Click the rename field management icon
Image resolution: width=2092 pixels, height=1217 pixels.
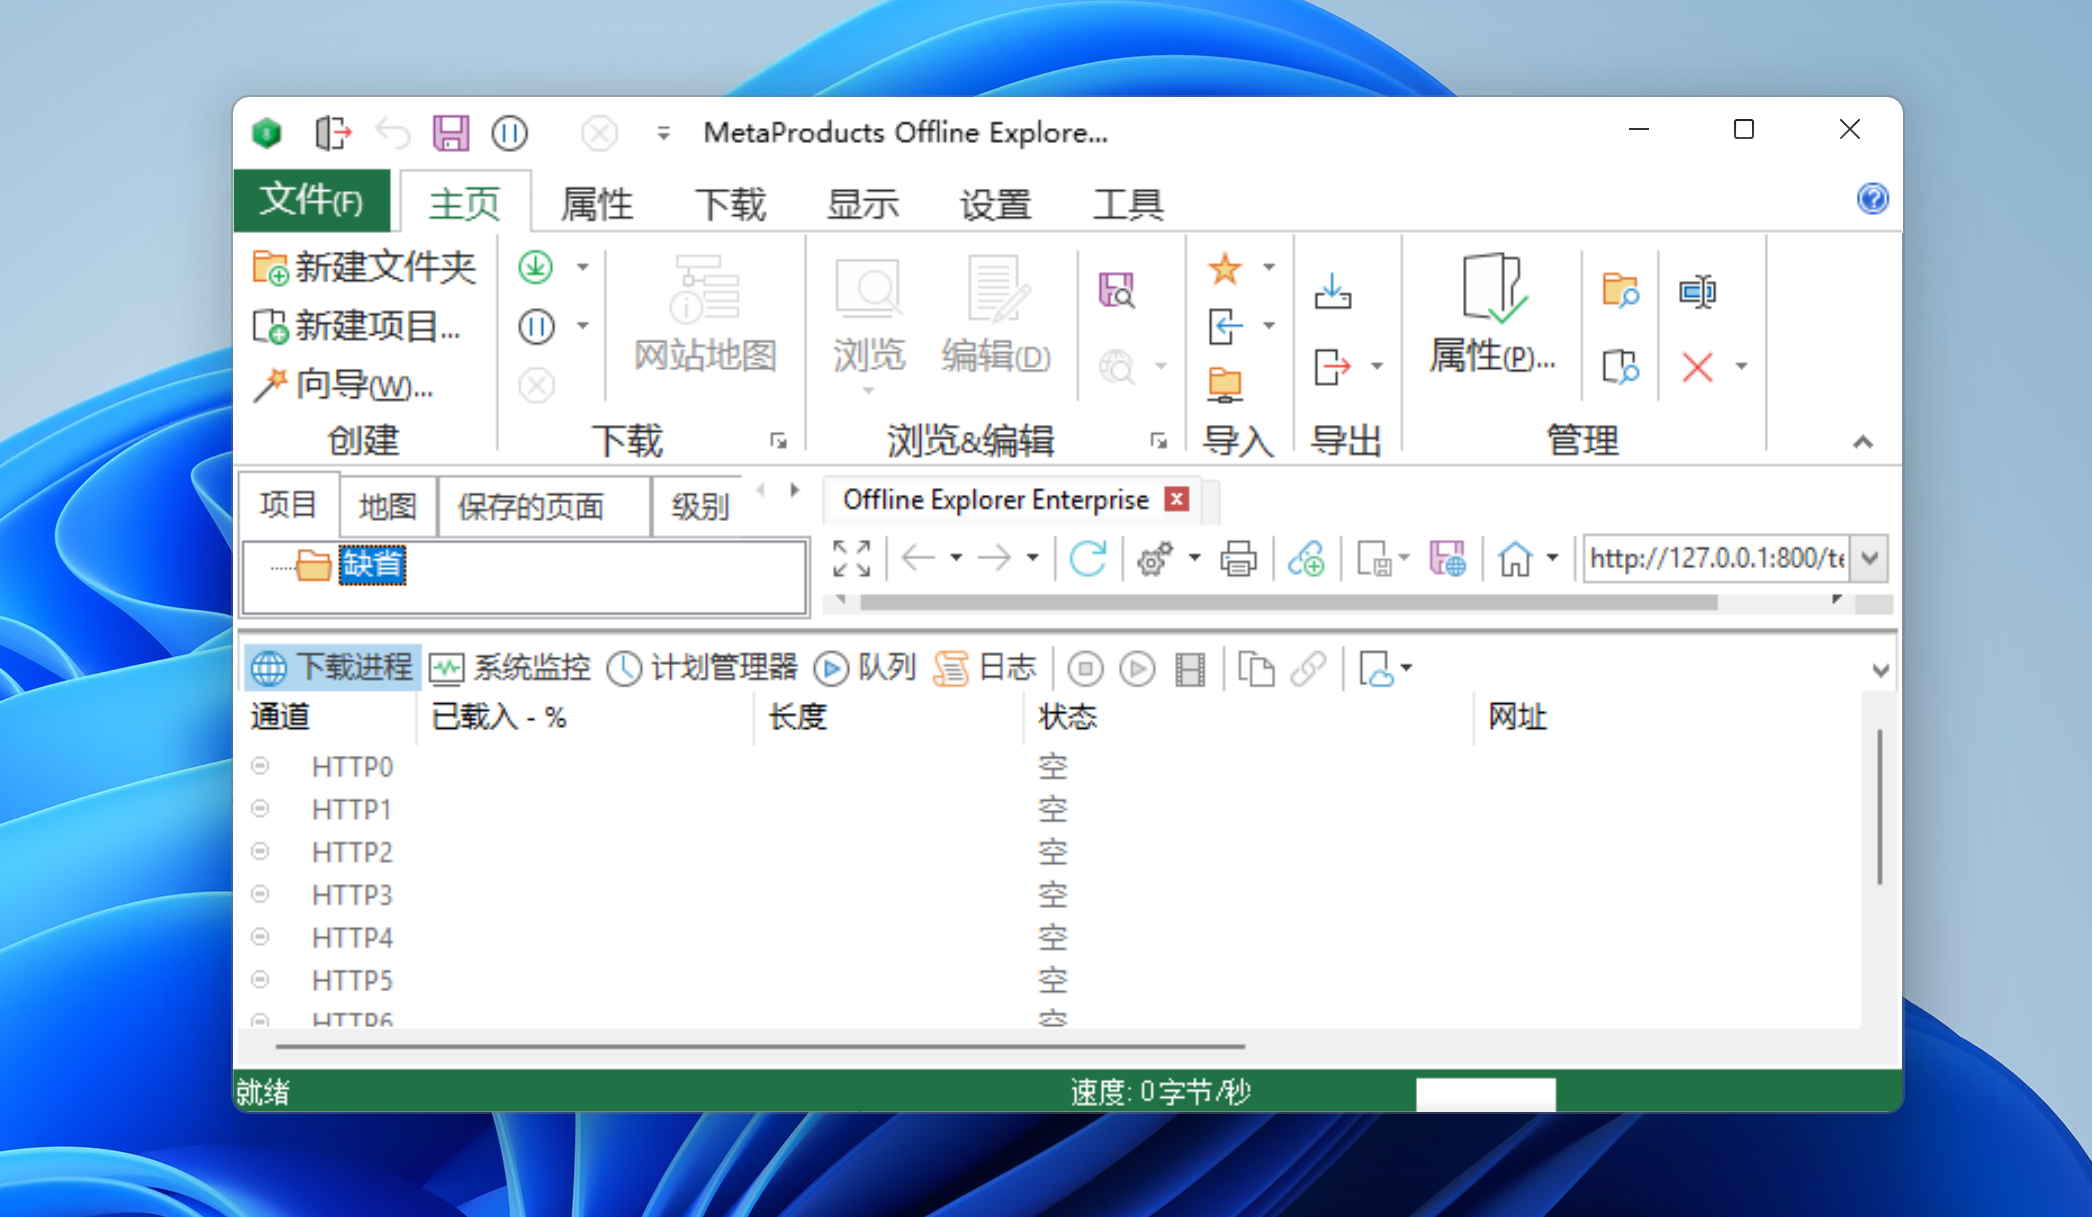pyautogui.click(x=1697, y=291)
